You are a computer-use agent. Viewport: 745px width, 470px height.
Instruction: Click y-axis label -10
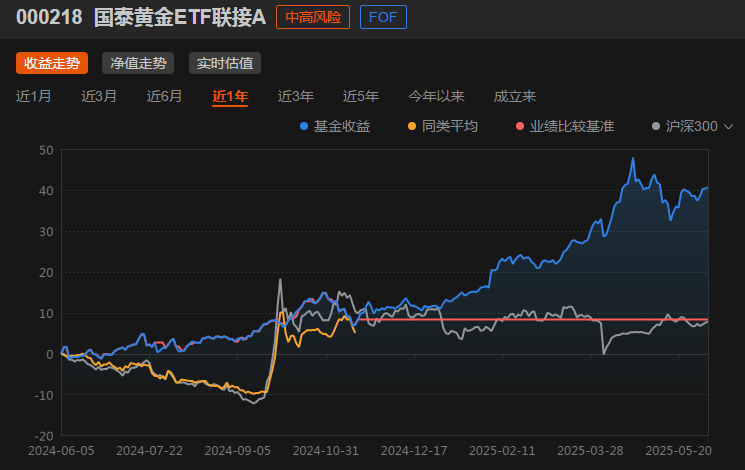point(44,395)
